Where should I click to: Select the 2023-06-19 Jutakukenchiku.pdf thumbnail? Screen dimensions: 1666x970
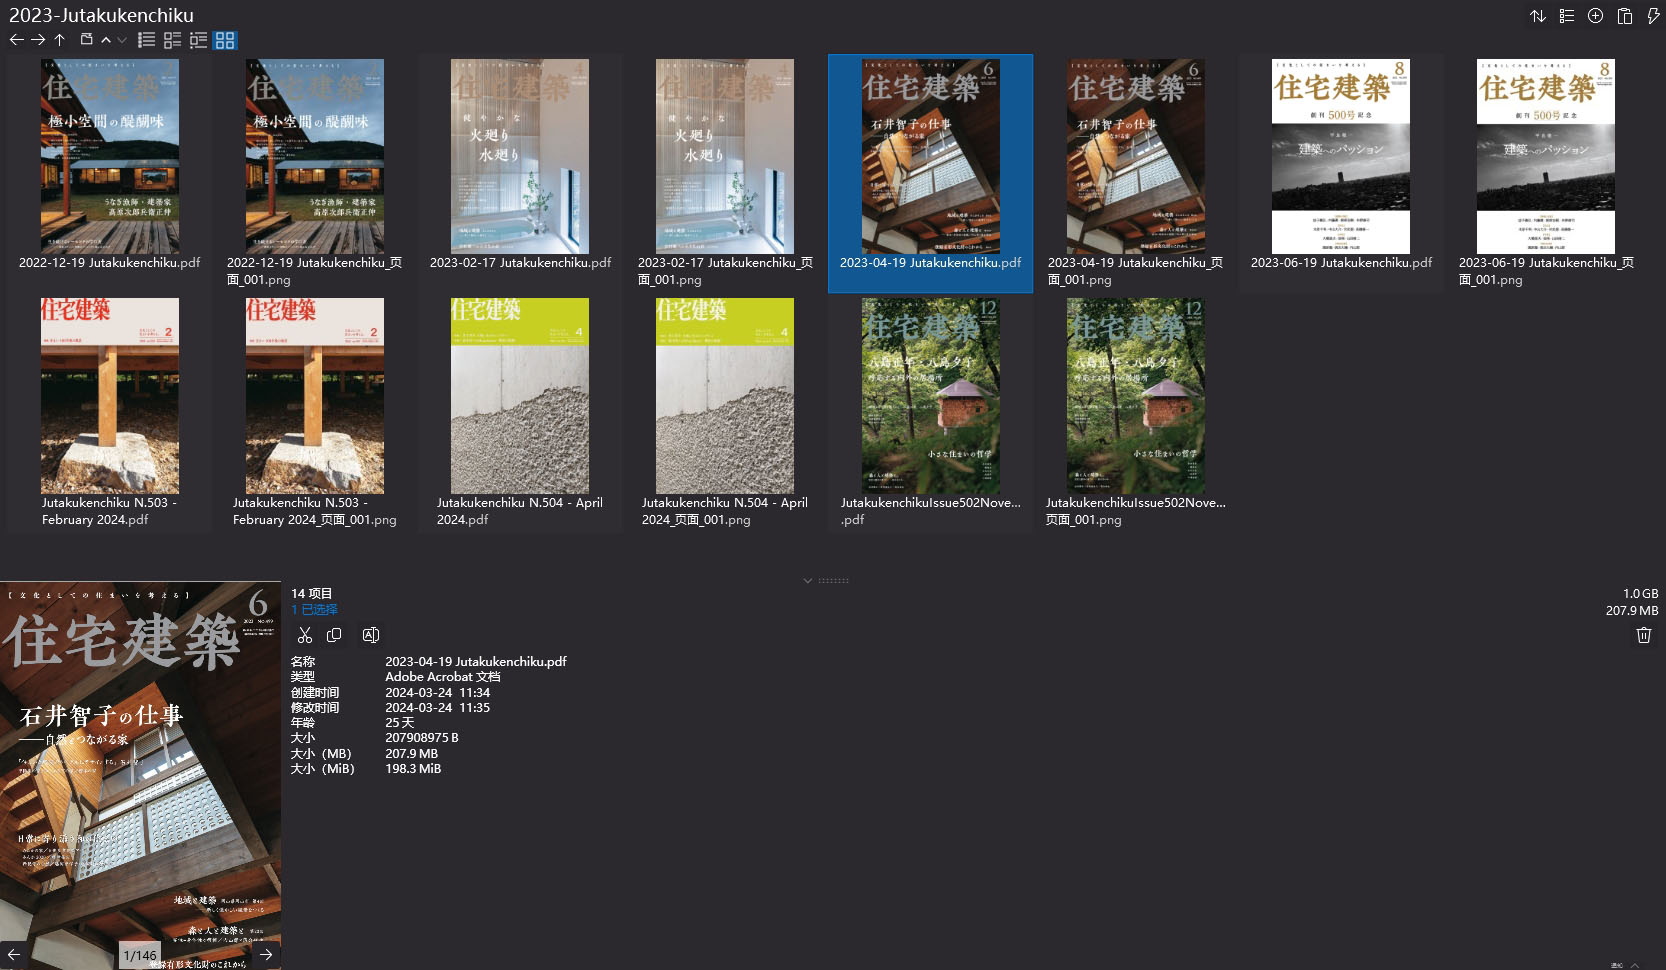point(1340,155)
